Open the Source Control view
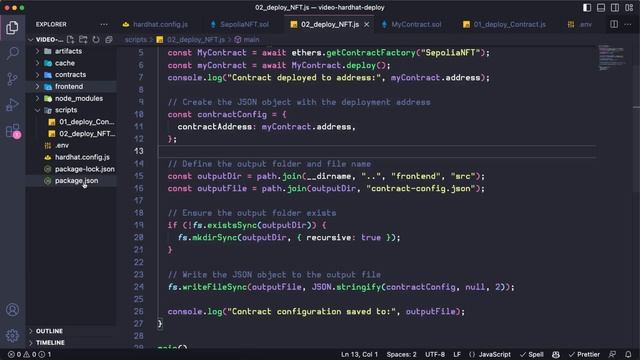 [12, 79]
